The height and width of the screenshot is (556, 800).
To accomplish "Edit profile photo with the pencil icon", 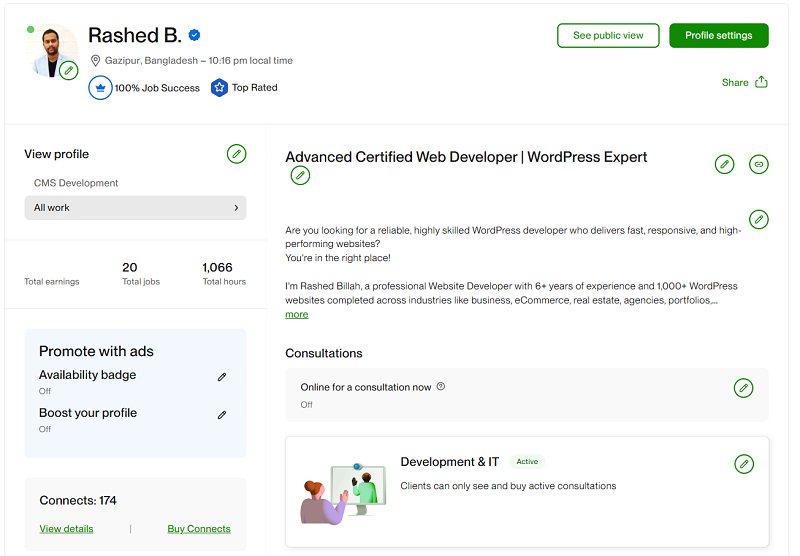I will click(68, 71).
